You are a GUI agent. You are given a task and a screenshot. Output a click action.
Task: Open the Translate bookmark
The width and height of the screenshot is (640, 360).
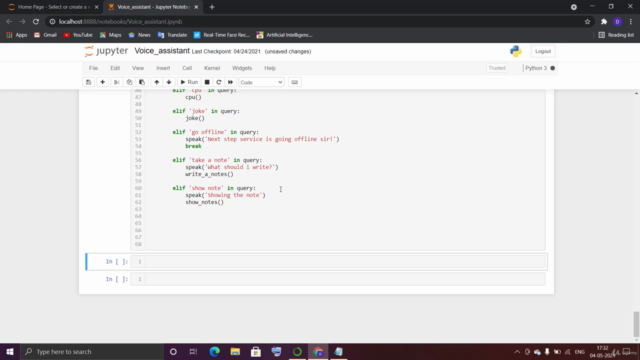(x=172, y=35)
